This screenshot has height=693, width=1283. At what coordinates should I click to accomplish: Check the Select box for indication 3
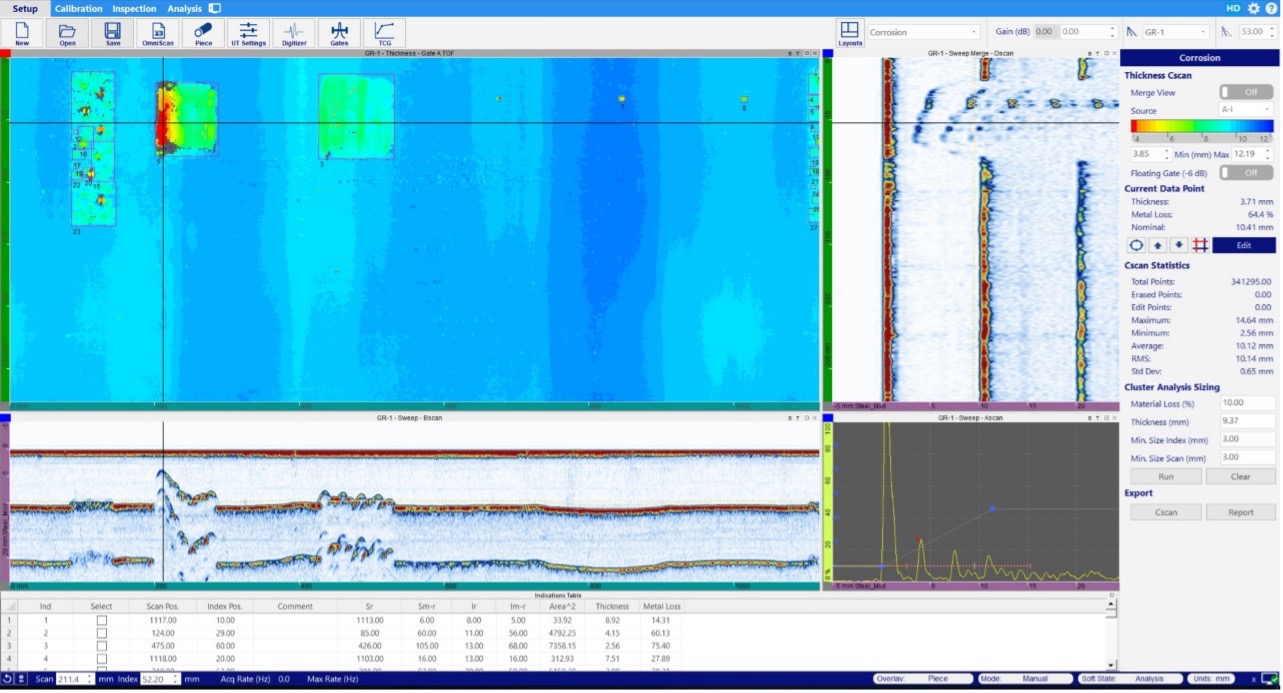pyautogui.click(x=101, y=647)
